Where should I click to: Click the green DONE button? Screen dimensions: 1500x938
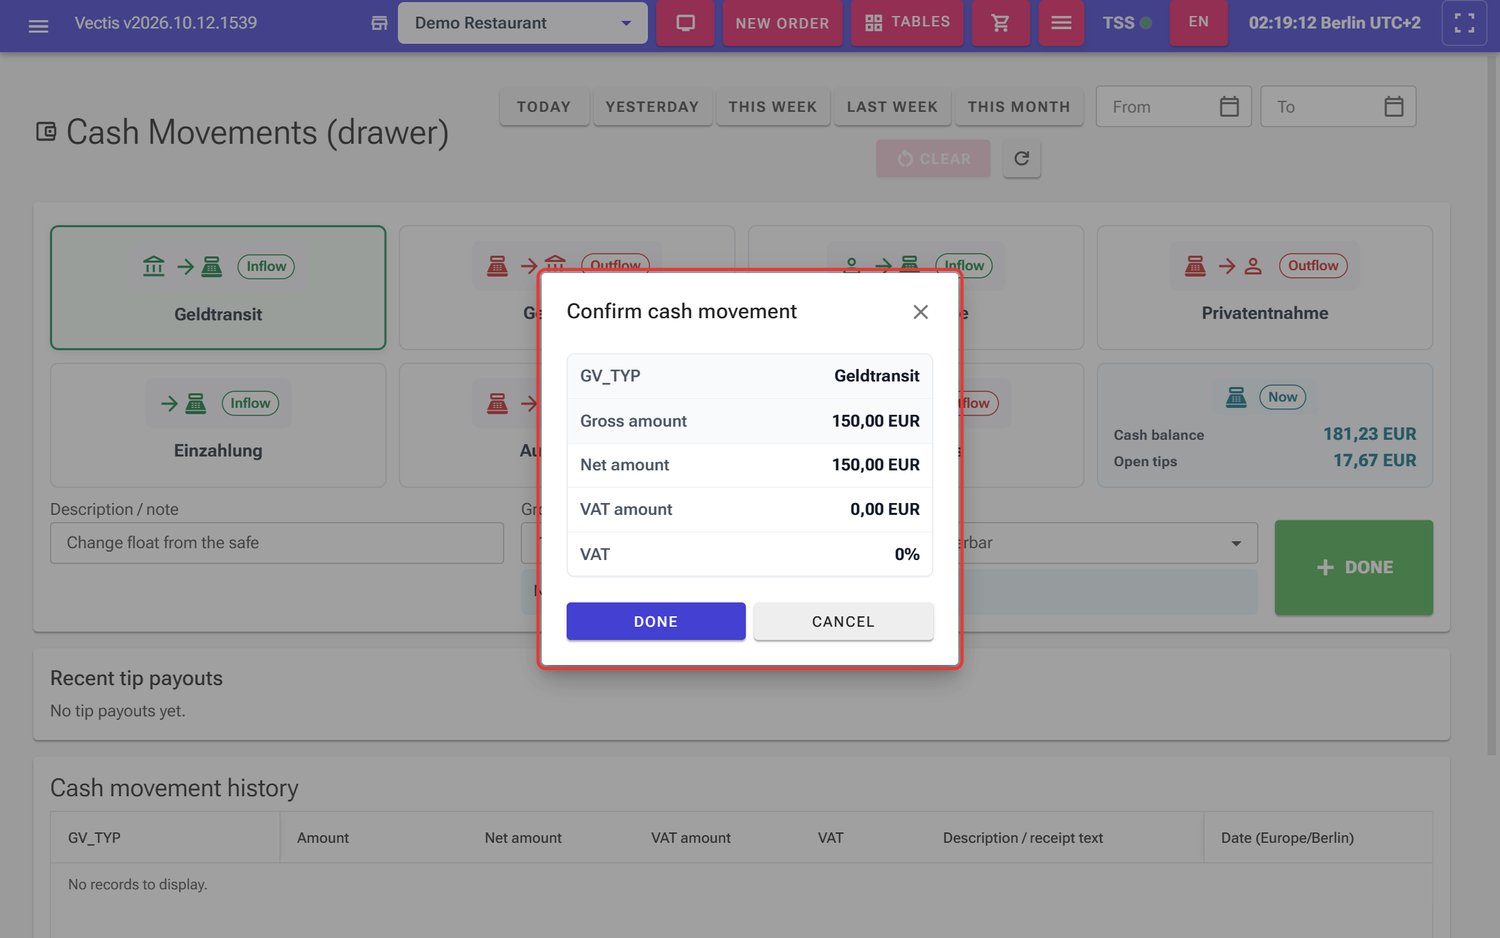(1353, 567)
